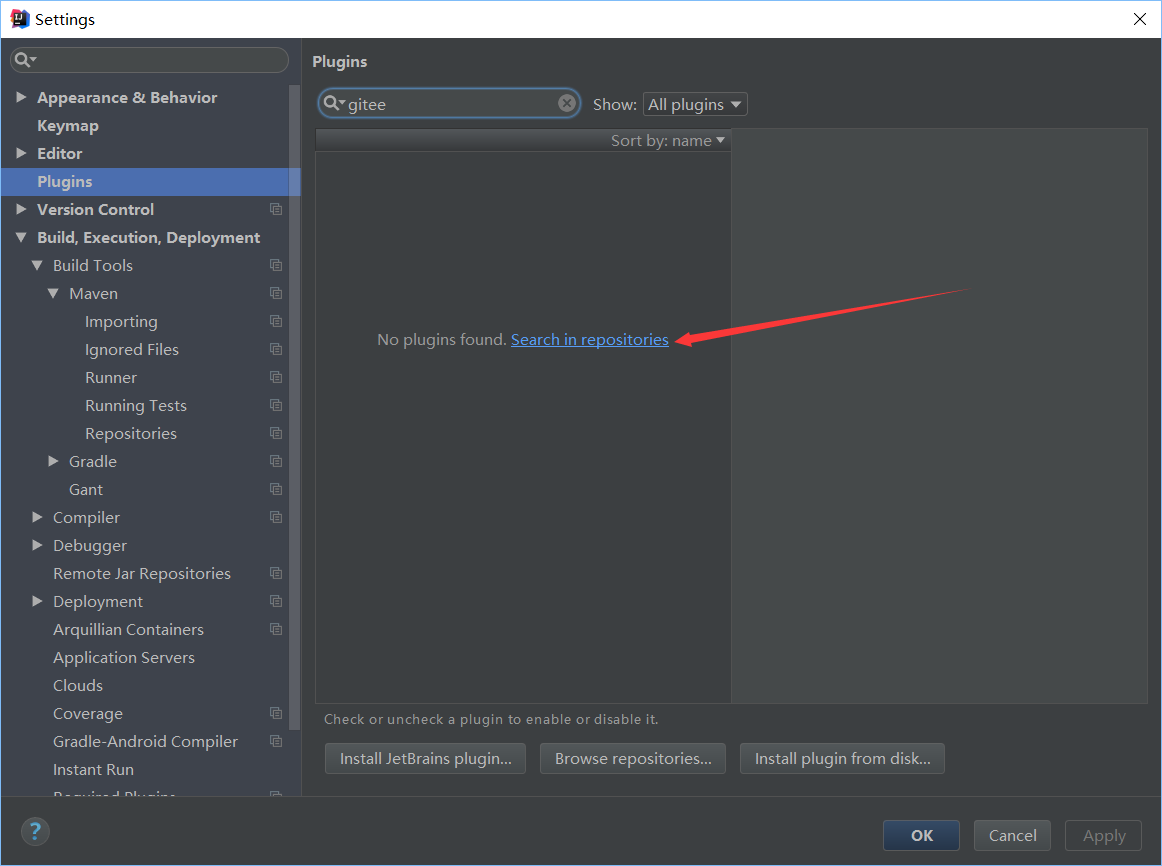Click project-level icon next to Coverage
This screenshot has width=1162, height=866.
(276, 713)
